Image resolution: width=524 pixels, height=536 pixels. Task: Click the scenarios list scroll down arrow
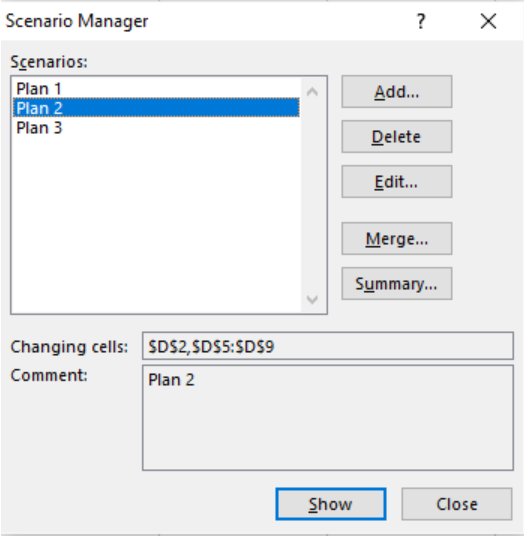click(312, 300)
